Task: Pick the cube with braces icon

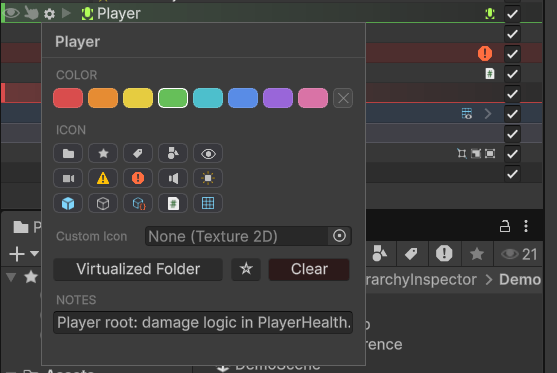Action: tap(138, 203)
